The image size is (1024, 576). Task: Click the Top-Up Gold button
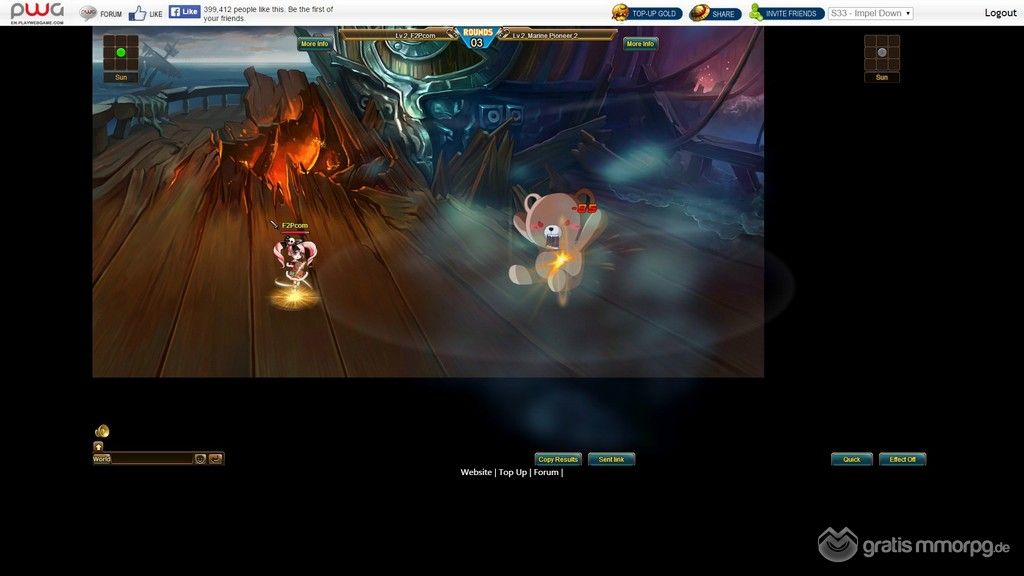click(x=646, y=13)
